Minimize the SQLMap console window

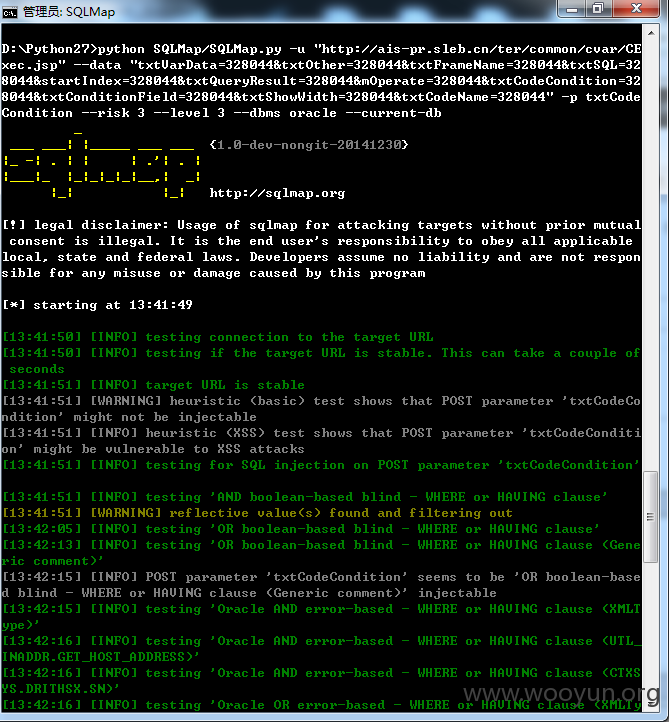(571, 9)
